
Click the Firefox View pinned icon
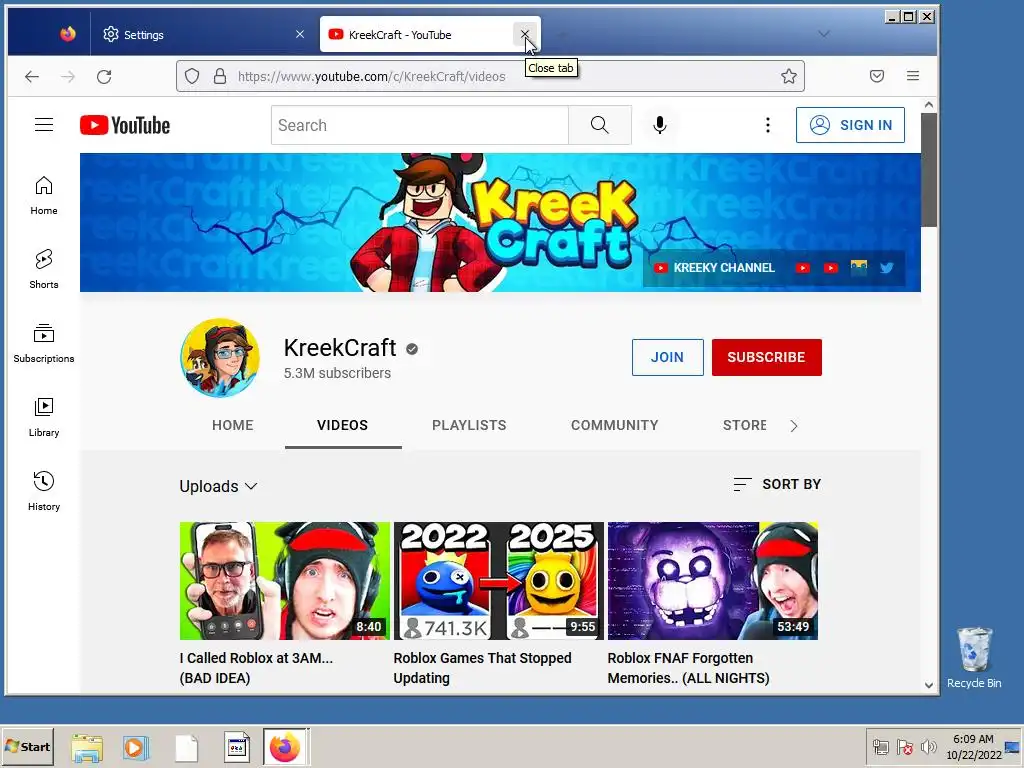click(67, 34)
